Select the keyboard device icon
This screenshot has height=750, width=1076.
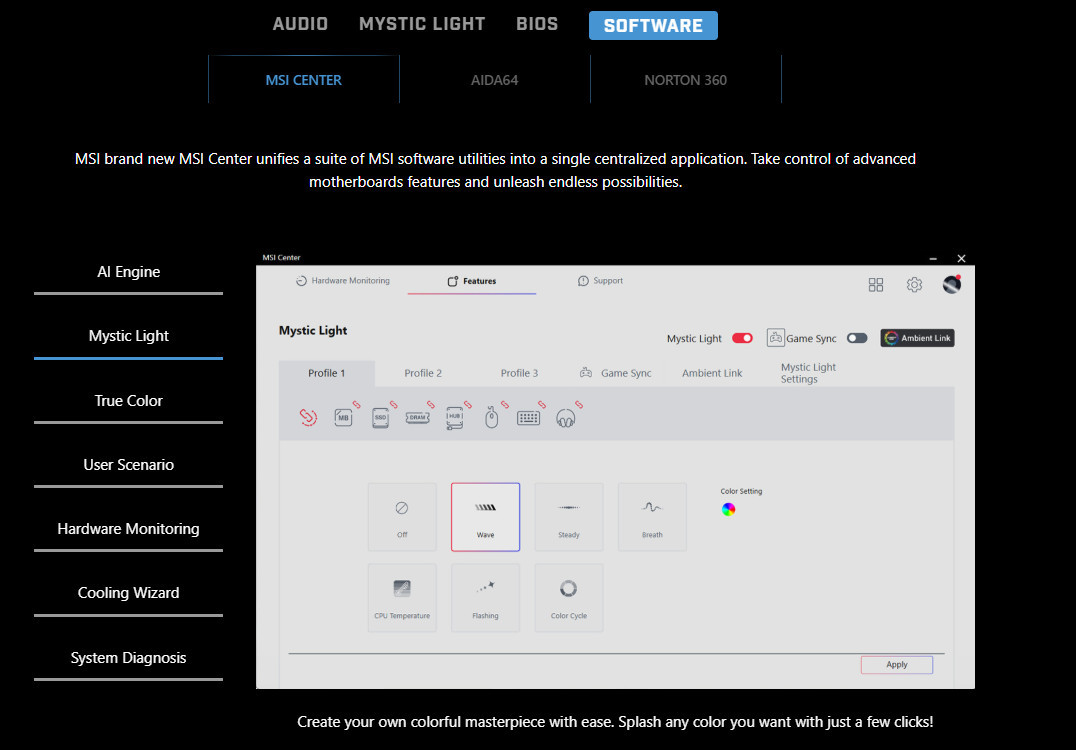528,418
